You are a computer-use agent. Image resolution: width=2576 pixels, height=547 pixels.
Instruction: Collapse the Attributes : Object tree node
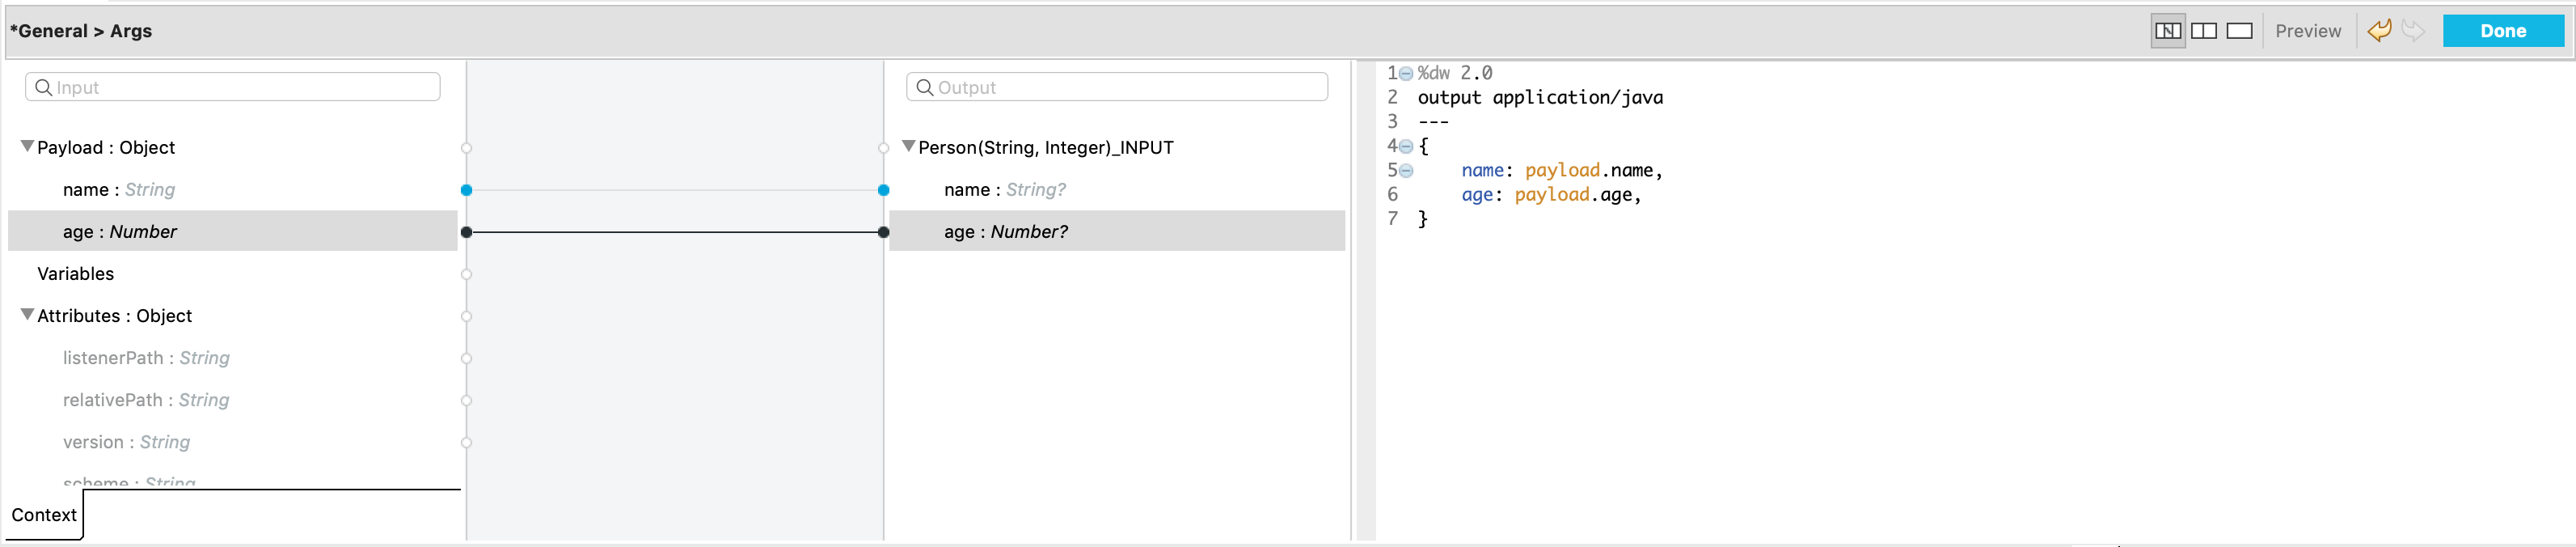tap(27, 315)
